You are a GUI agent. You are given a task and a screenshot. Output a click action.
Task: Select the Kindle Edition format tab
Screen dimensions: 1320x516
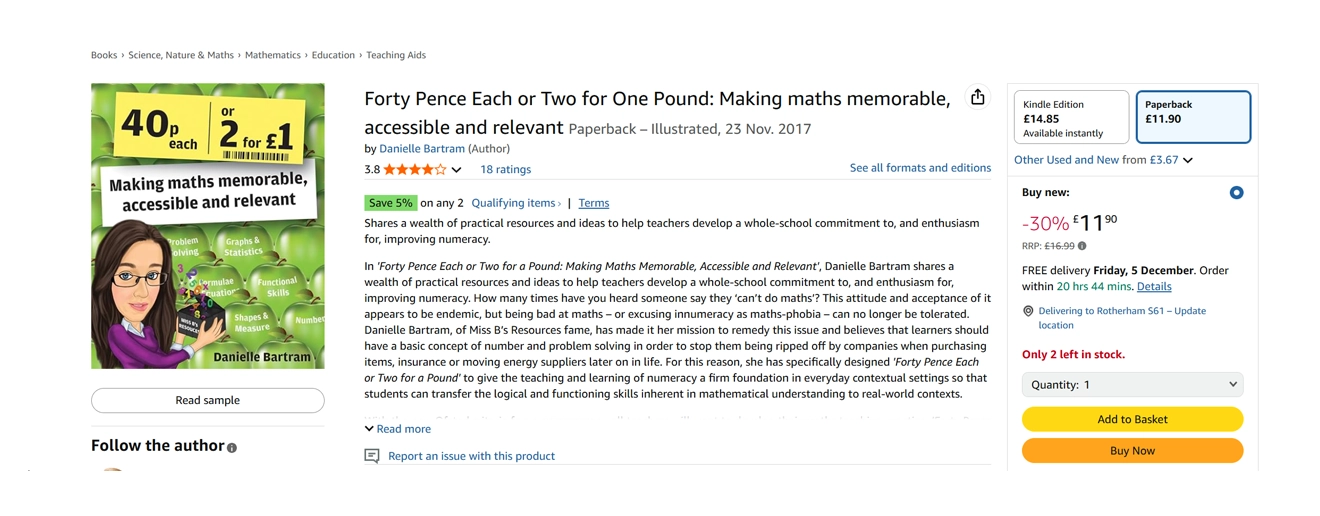pos(1071,117)
